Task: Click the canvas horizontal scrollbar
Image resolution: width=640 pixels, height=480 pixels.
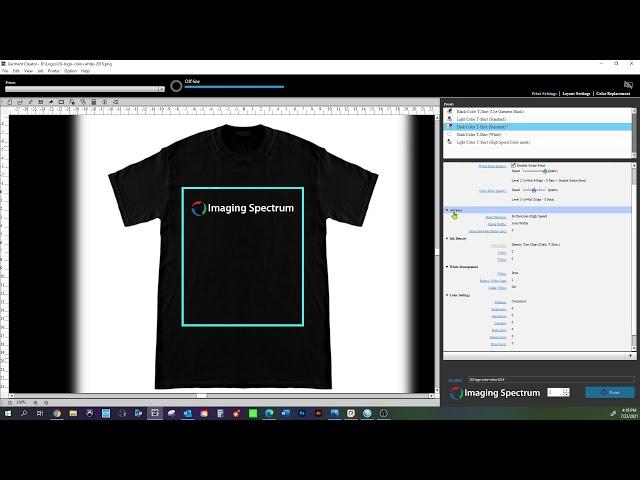Action: 221,396
